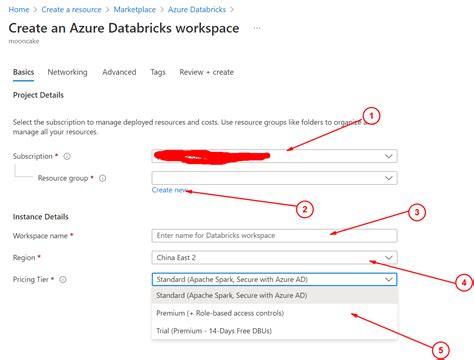Image resolution: width=474 pixels, height=360 pixels.
Task: Navigate to Create a resource breadcrumb
Action: [71, 10]
